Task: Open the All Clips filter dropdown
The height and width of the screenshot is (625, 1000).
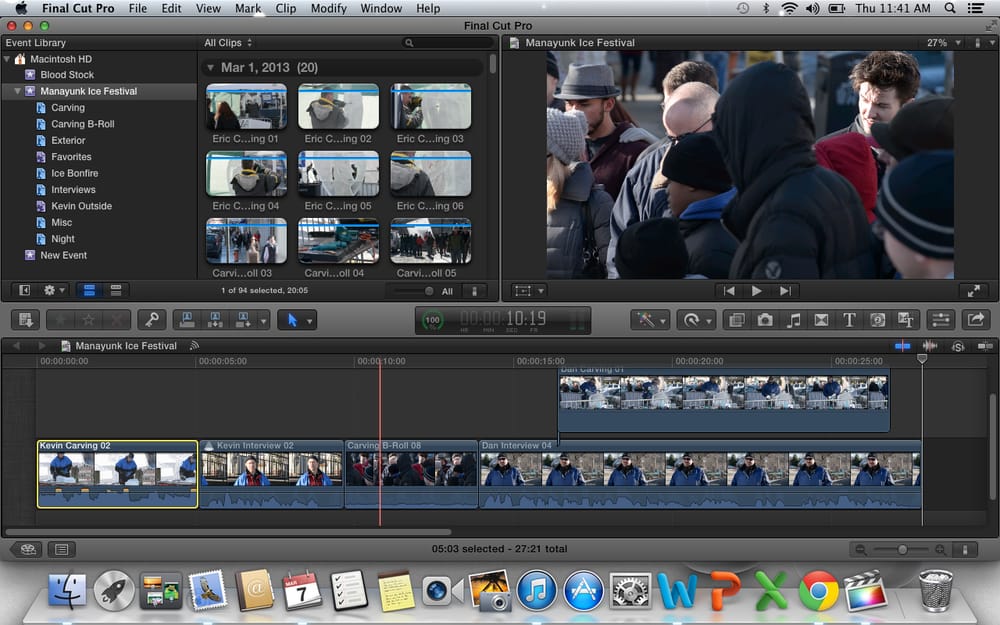Action: [x=228, y=43]
